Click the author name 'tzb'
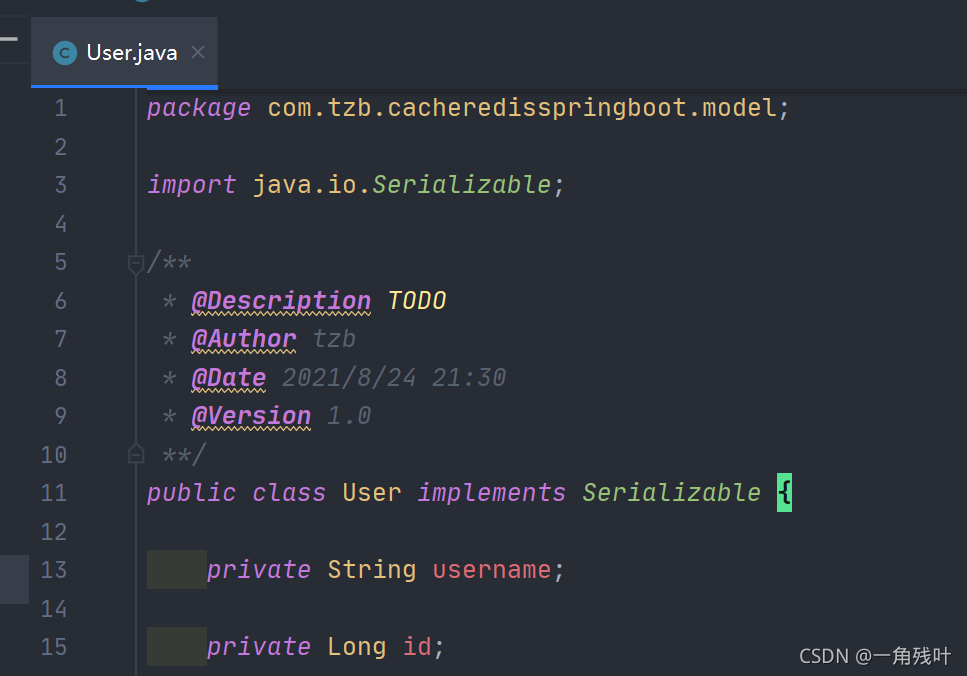 (x=334, y=339)
